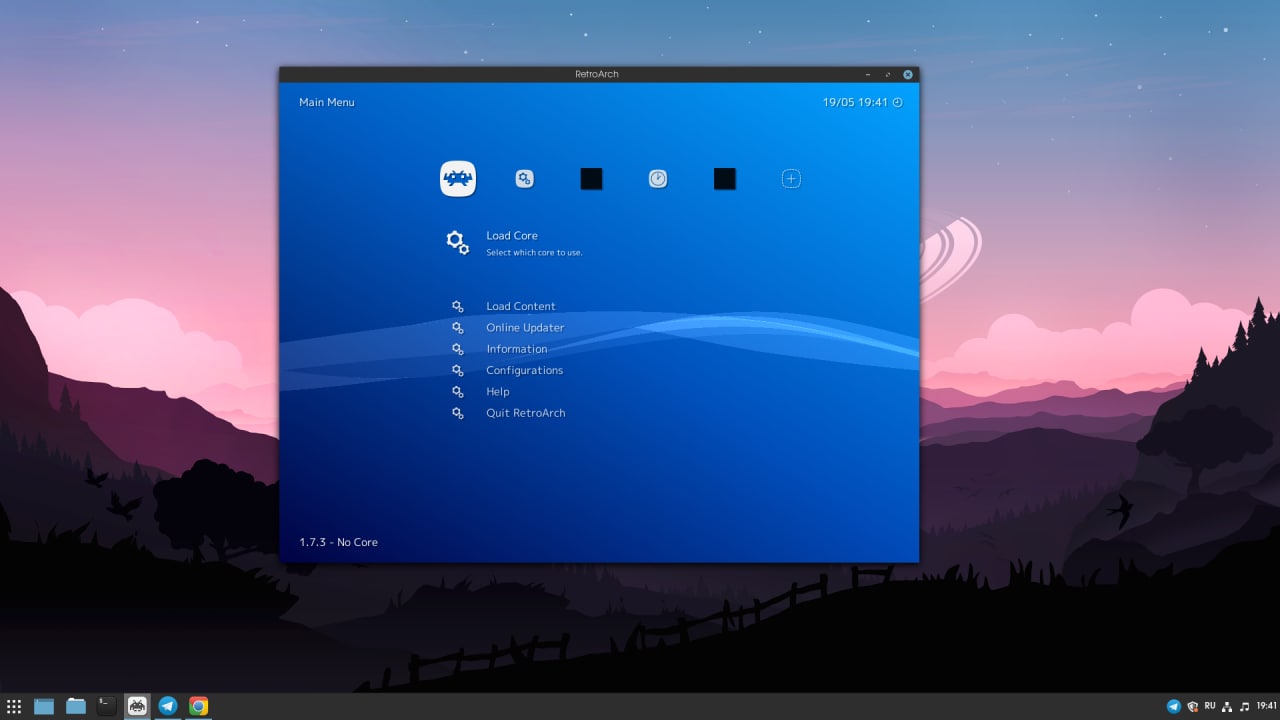Click the 19/05 19:41 date text in RetroArch

click(x=855, y=102)
